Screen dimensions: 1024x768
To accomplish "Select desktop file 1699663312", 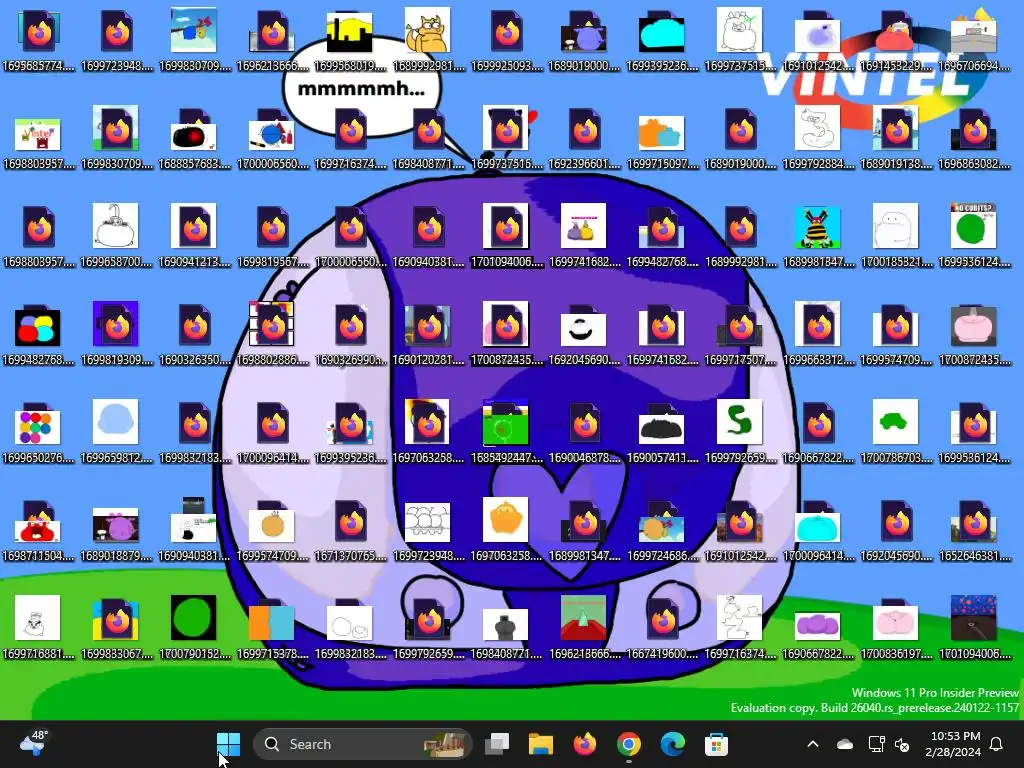I will click(818, 333).
